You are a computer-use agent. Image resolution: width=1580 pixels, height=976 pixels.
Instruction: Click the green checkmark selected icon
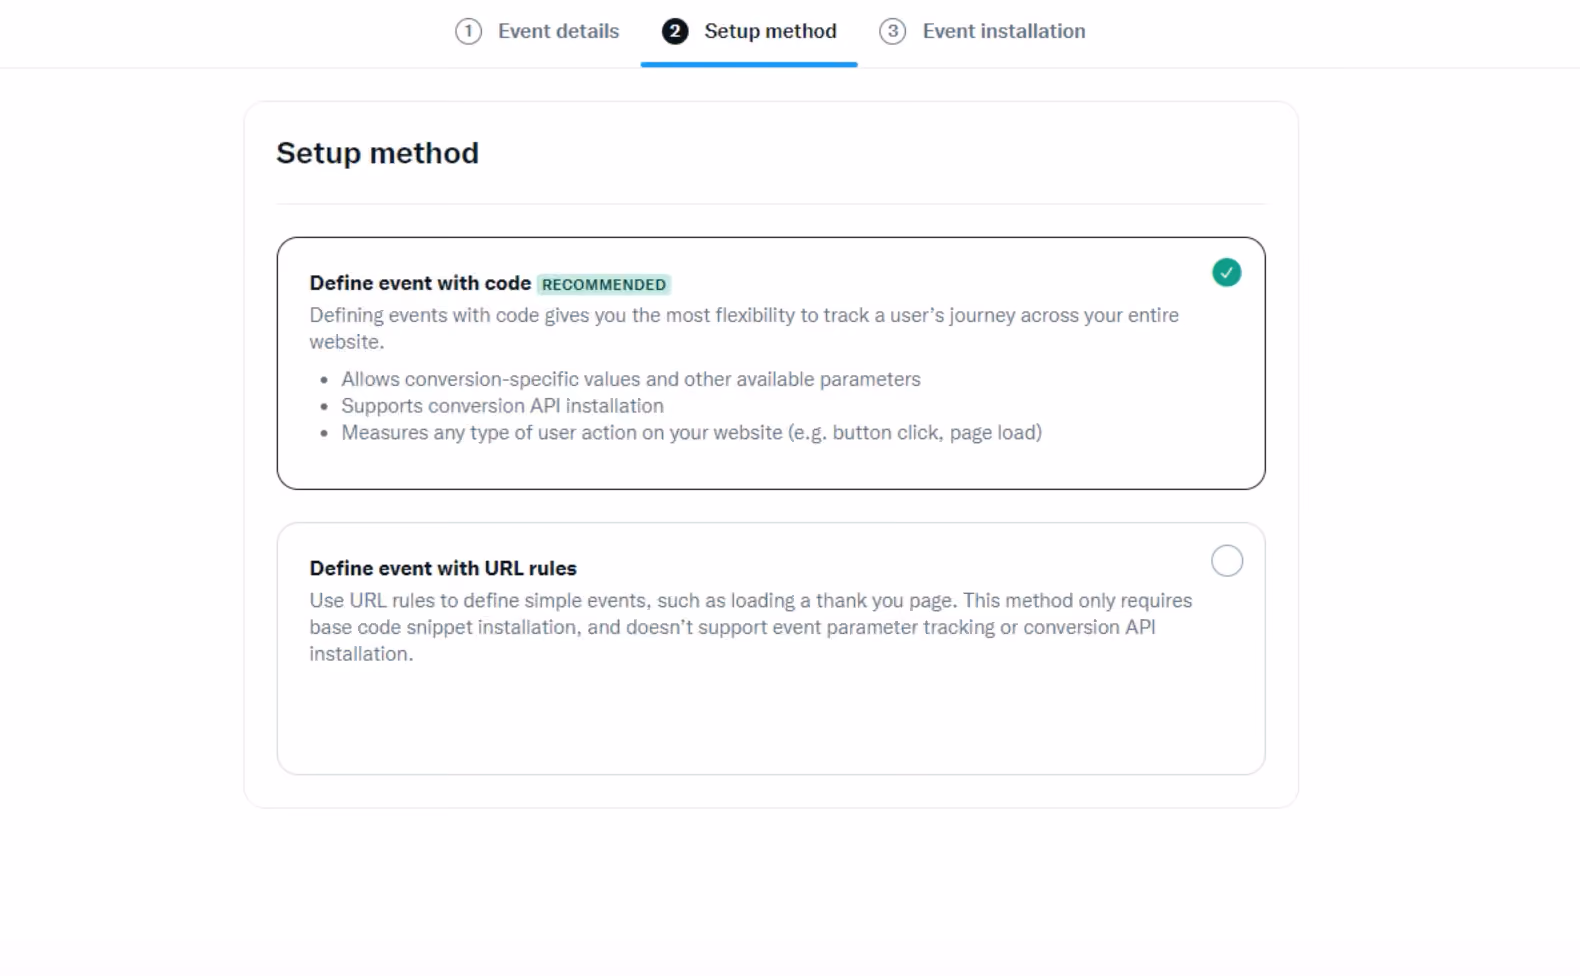[x=1227, y=272]
